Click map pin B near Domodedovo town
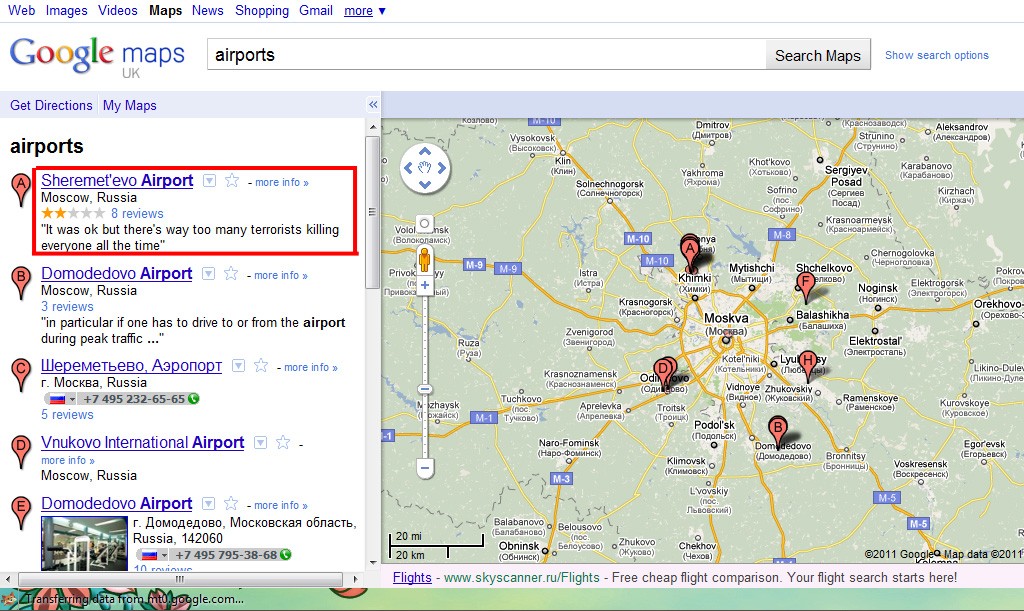Viewport: 1024px width, 611px height. tap(777, 432)
